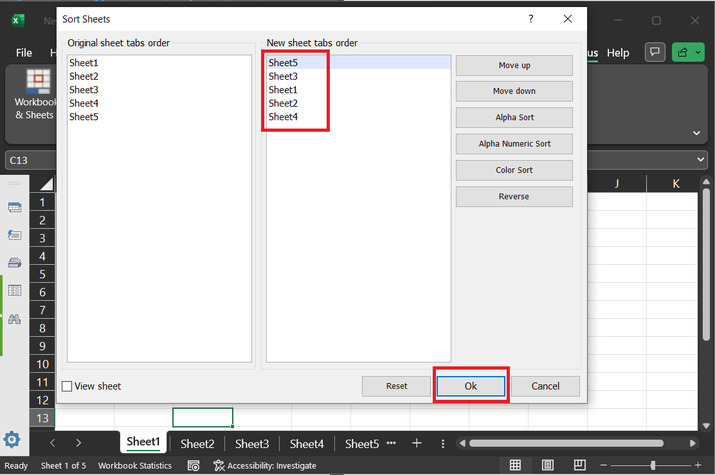
Task: Select row 7 header
Action: pos(42,310)
